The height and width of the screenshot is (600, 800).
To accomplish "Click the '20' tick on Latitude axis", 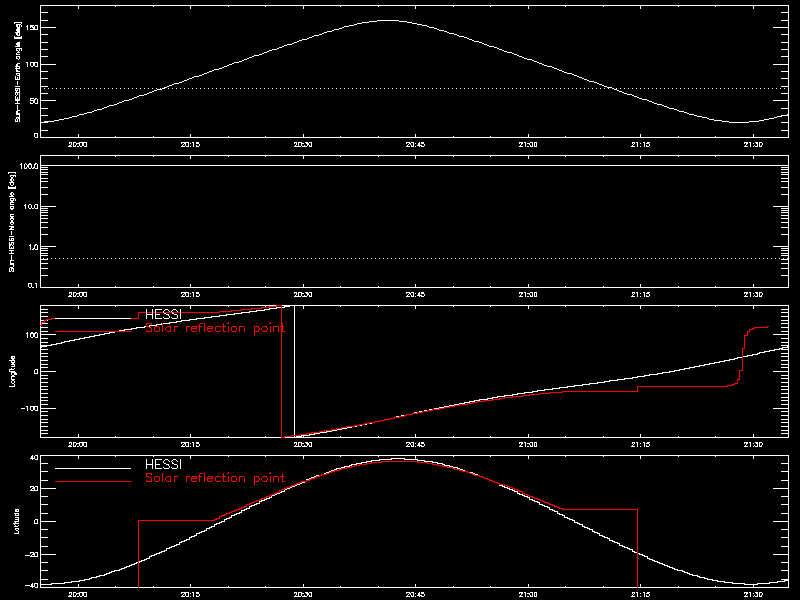I will 34,489.
